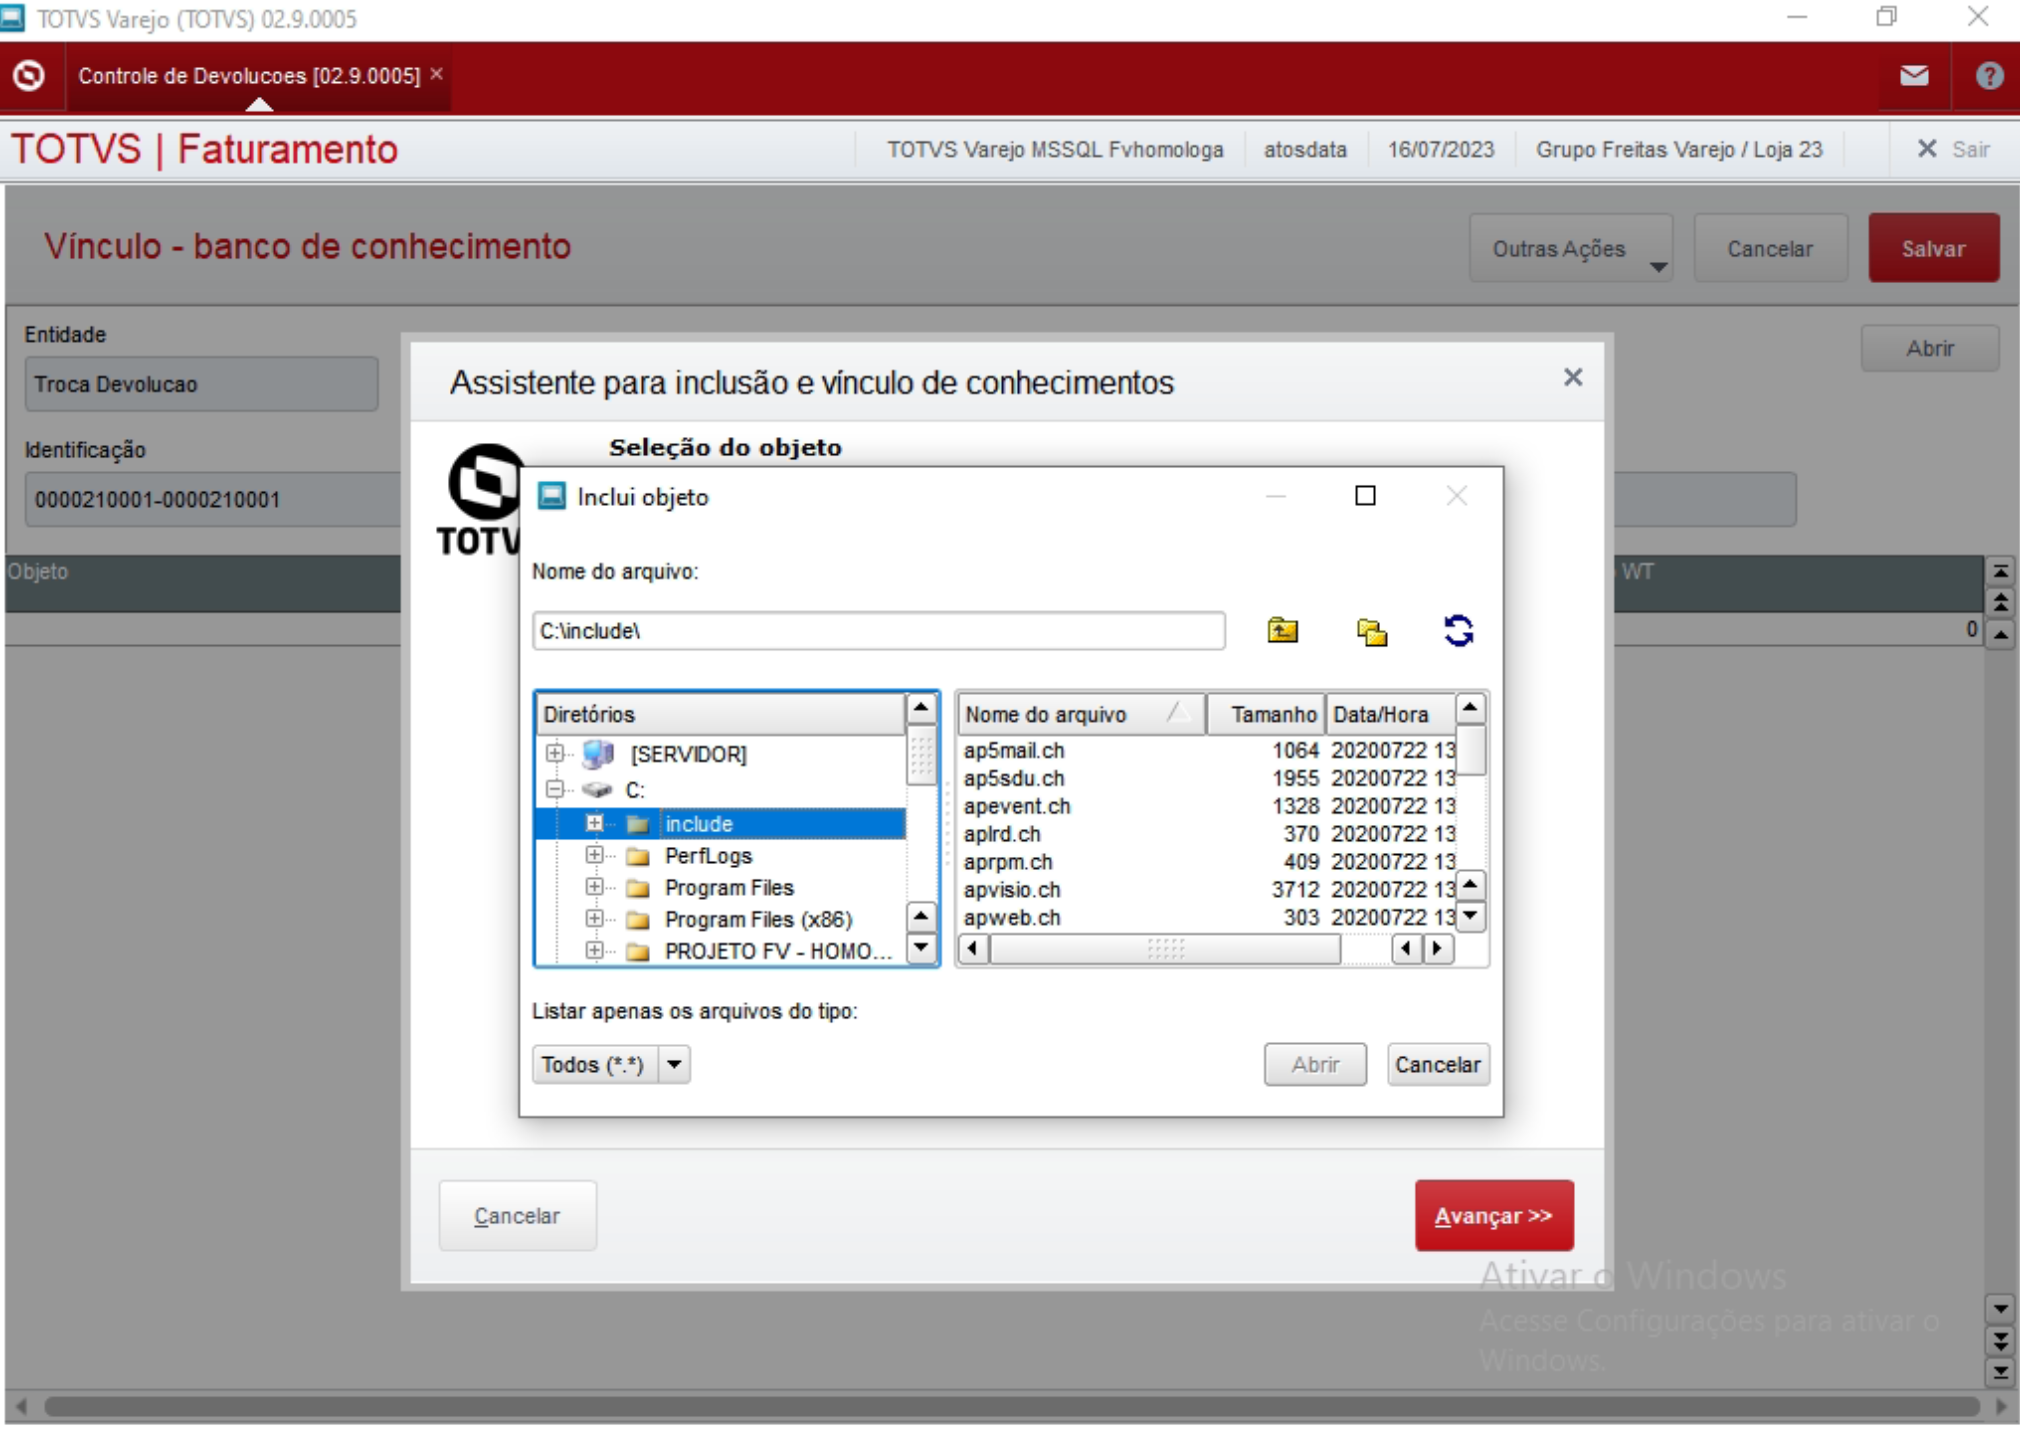Image resolution: width=2020 pixels, height=1434 pixels.
Task: Click the Grupo Freitas Varejo / Loja 23 label
Action: tap(1679, 149)
